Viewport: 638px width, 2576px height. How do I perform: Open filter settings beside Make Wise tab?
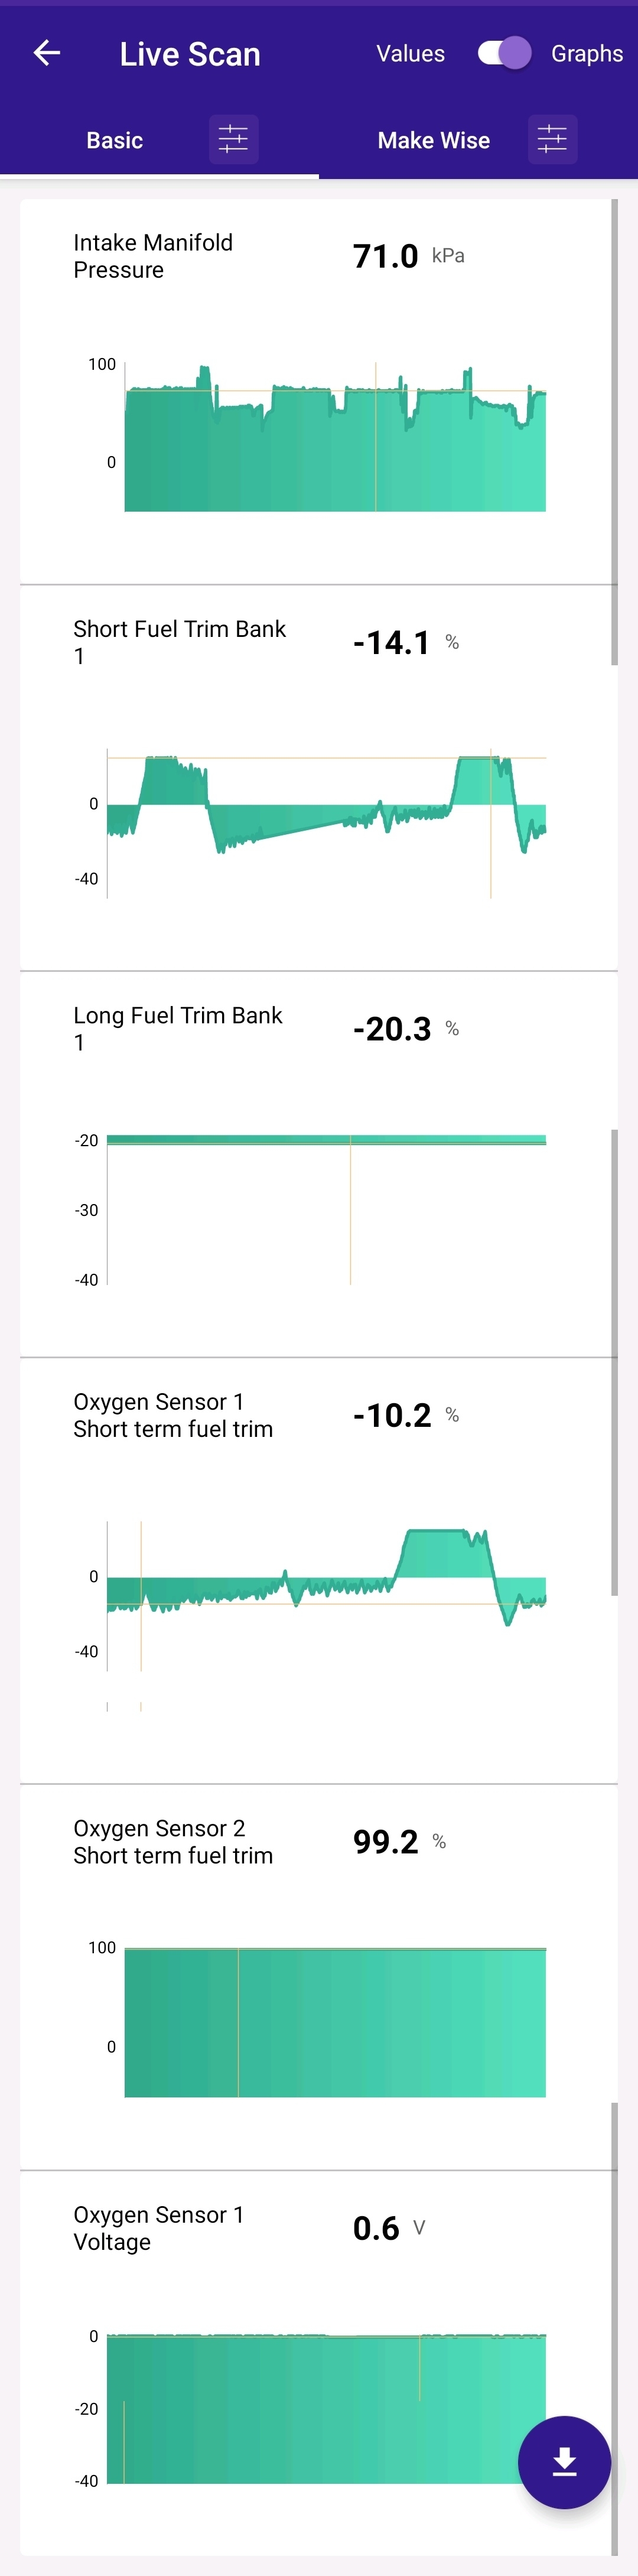(x=552, y=139)
